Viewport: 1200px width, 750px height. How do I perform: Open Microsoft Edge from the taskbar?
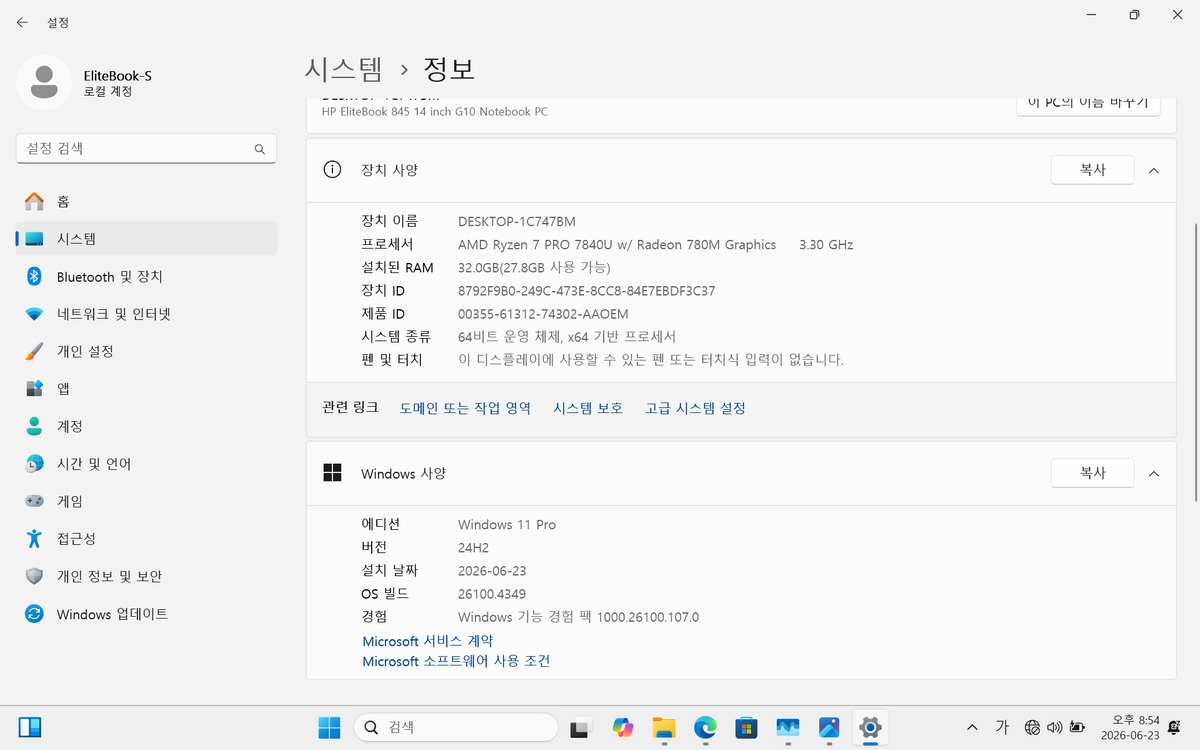[705, 727]
